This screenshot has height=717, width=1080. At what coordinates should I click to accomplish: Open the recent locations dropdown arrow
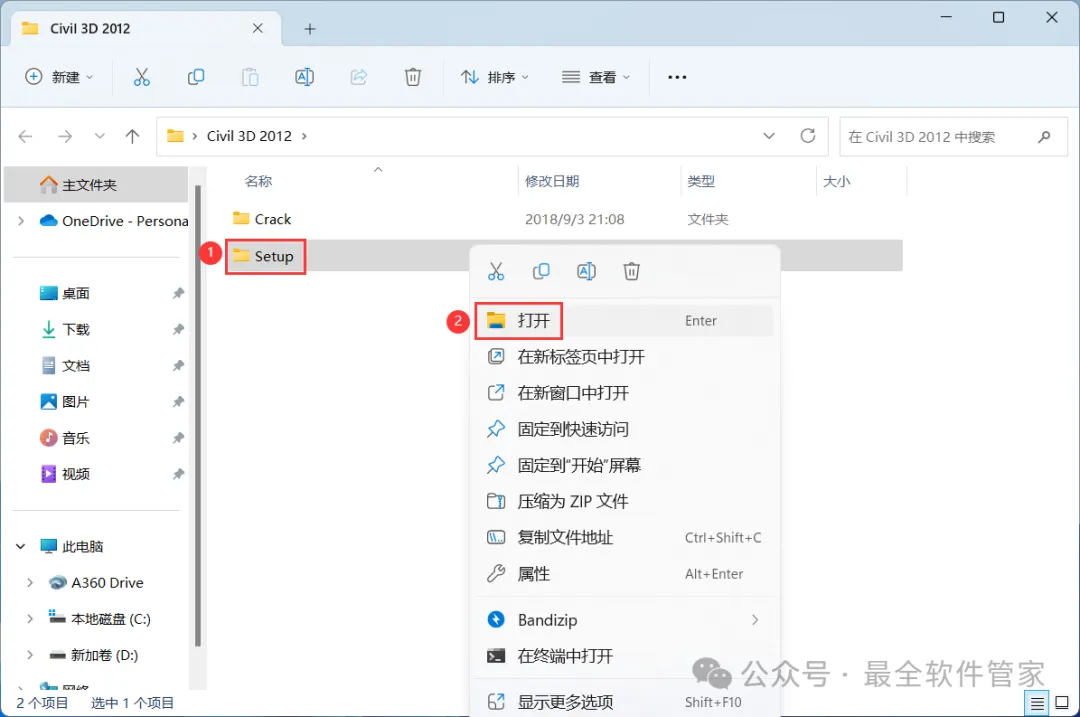(x=100, y=136)
